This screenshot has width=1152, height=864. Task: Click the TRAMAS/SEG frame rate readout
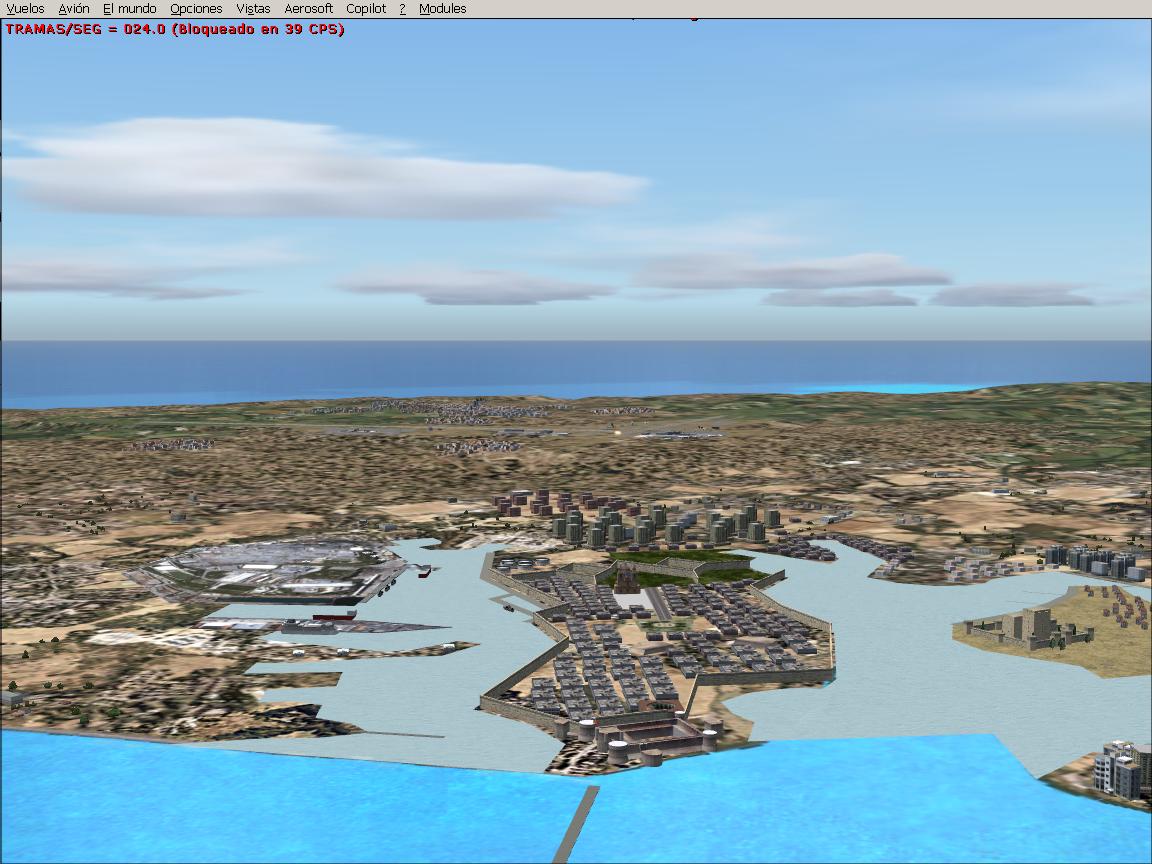coord(175,29)
